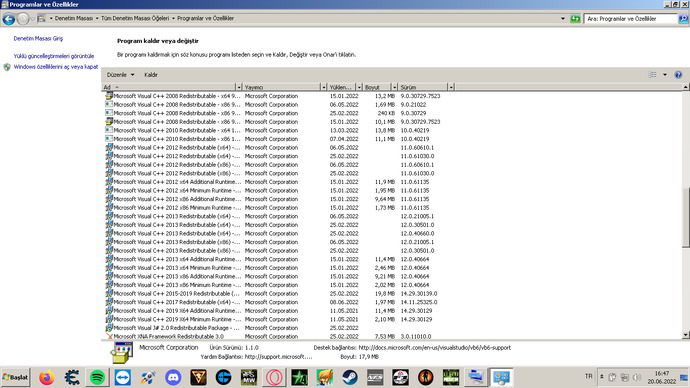
Task: Select Visual C++ 2015-2019 Redistributable row
Action: click(x=176, y=294)
